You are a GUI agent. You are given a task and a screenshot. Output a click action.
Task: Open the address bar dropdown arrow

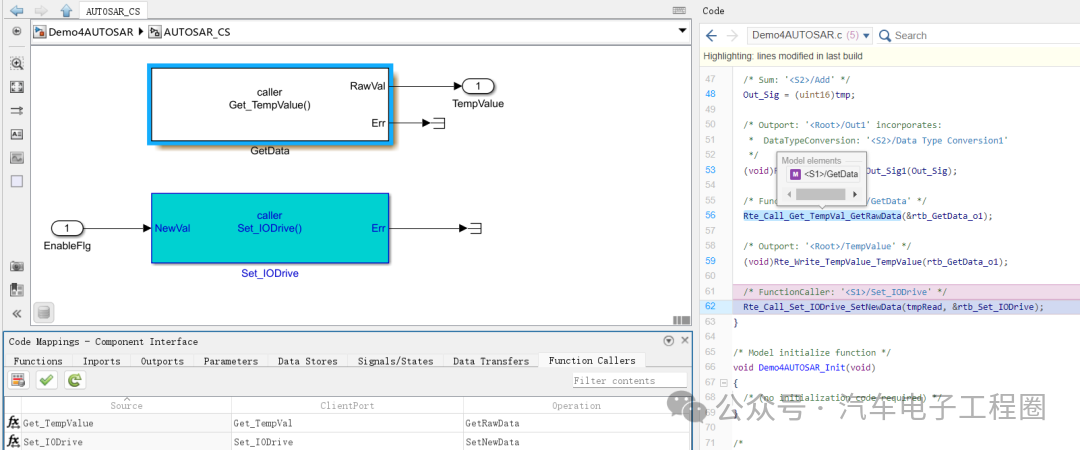click(682, 31)
